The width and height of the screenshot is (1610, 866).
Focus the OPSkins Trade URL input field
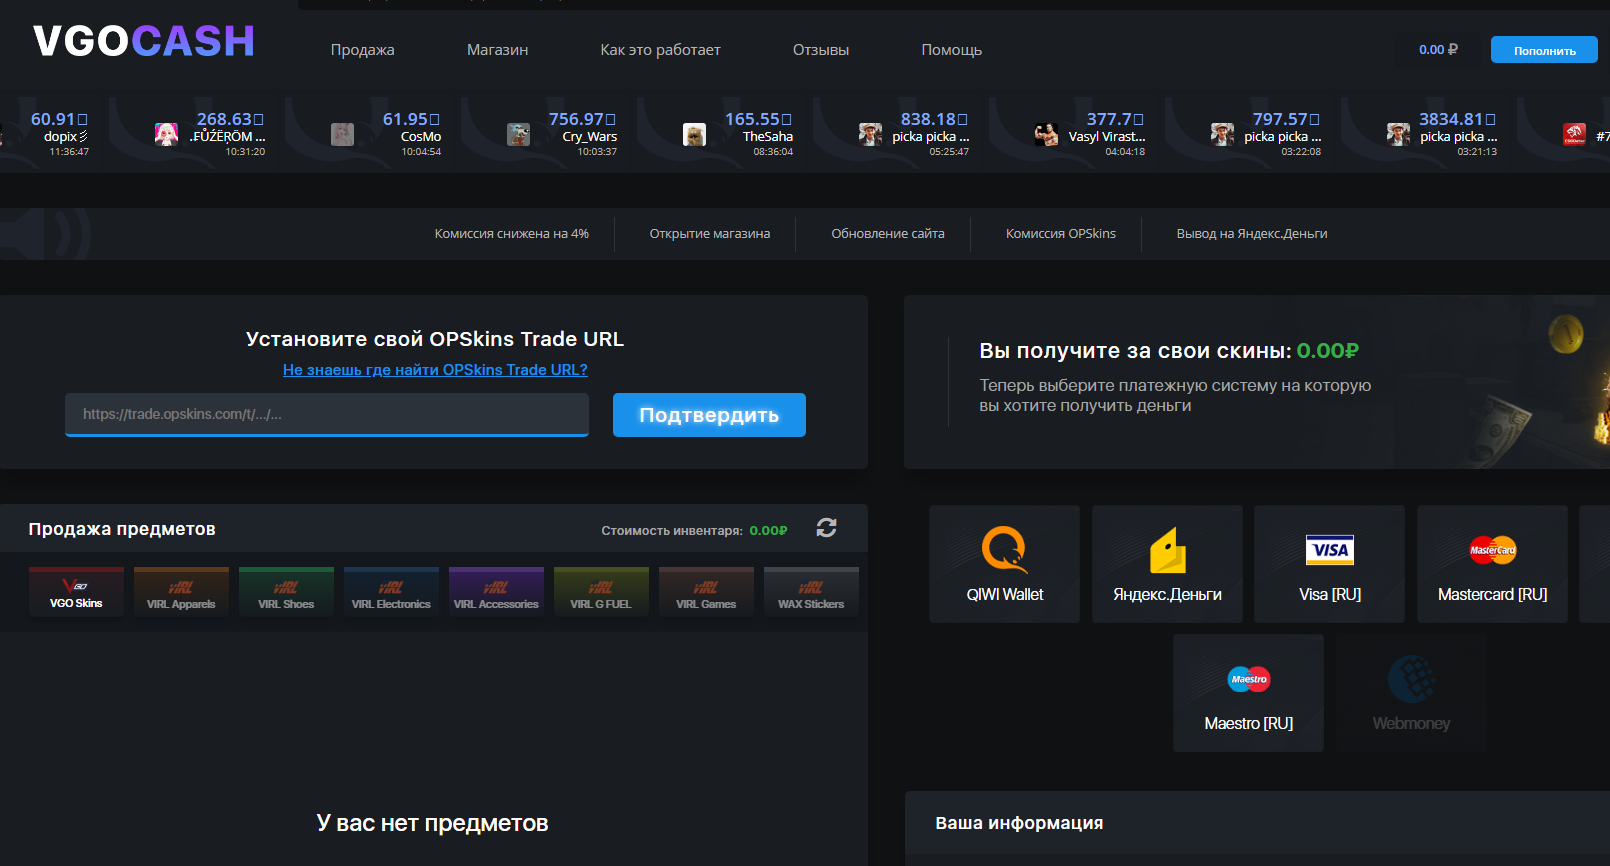tap(327, 414)
